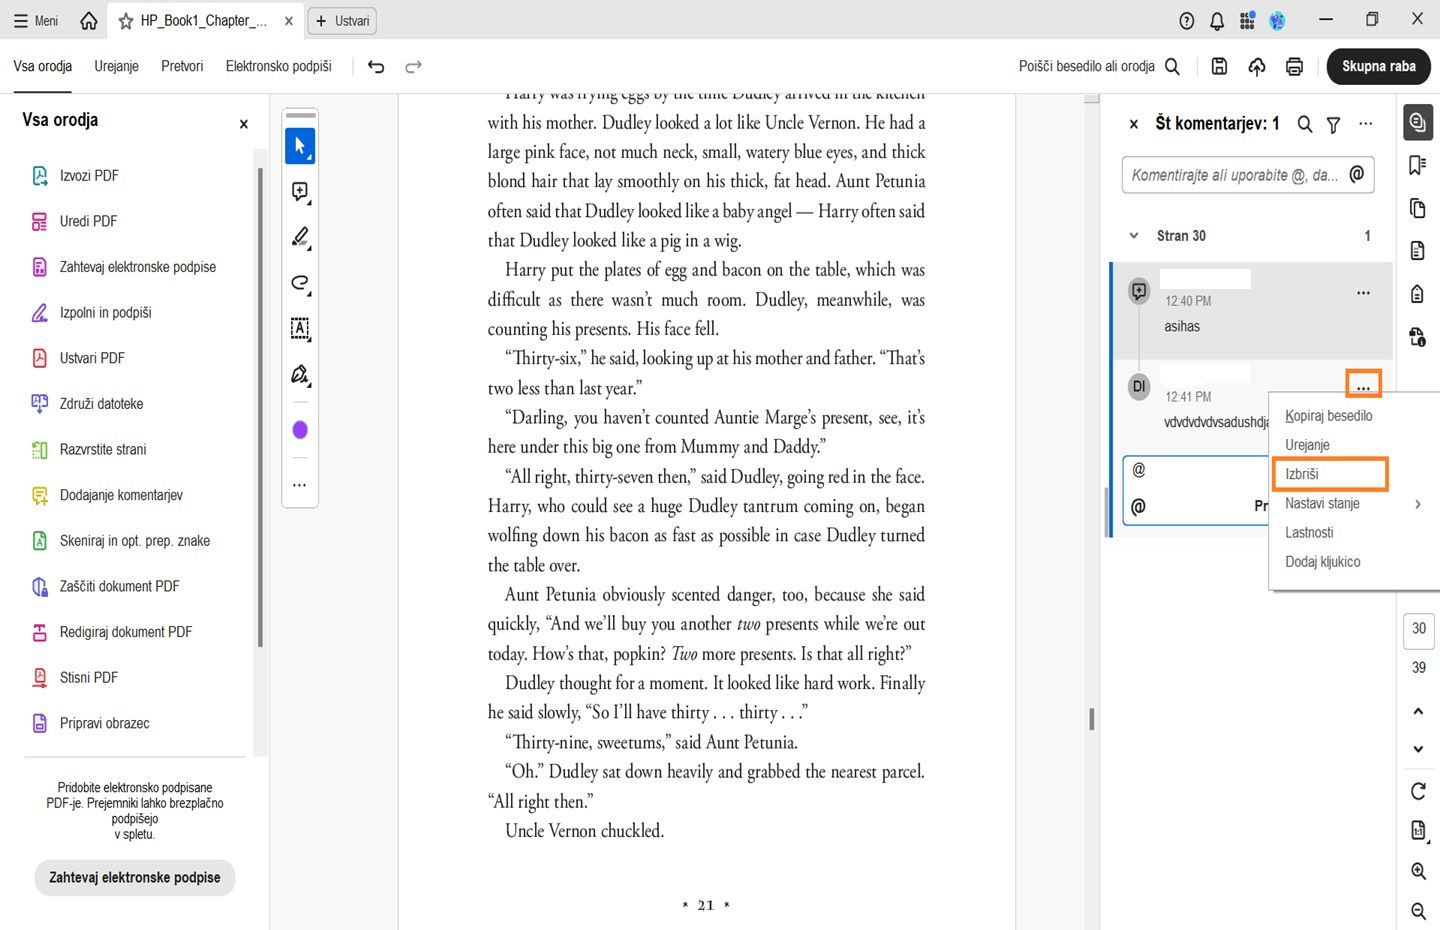Pick the Highlight text tool
The image size is (1440, 930).
pos(300,237)
